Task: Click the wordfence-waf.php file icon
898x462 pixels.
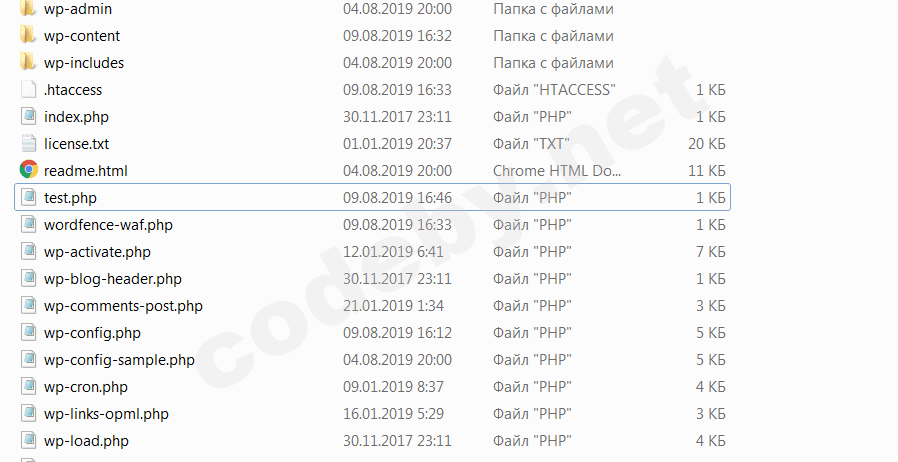Action: click(28, 225)
